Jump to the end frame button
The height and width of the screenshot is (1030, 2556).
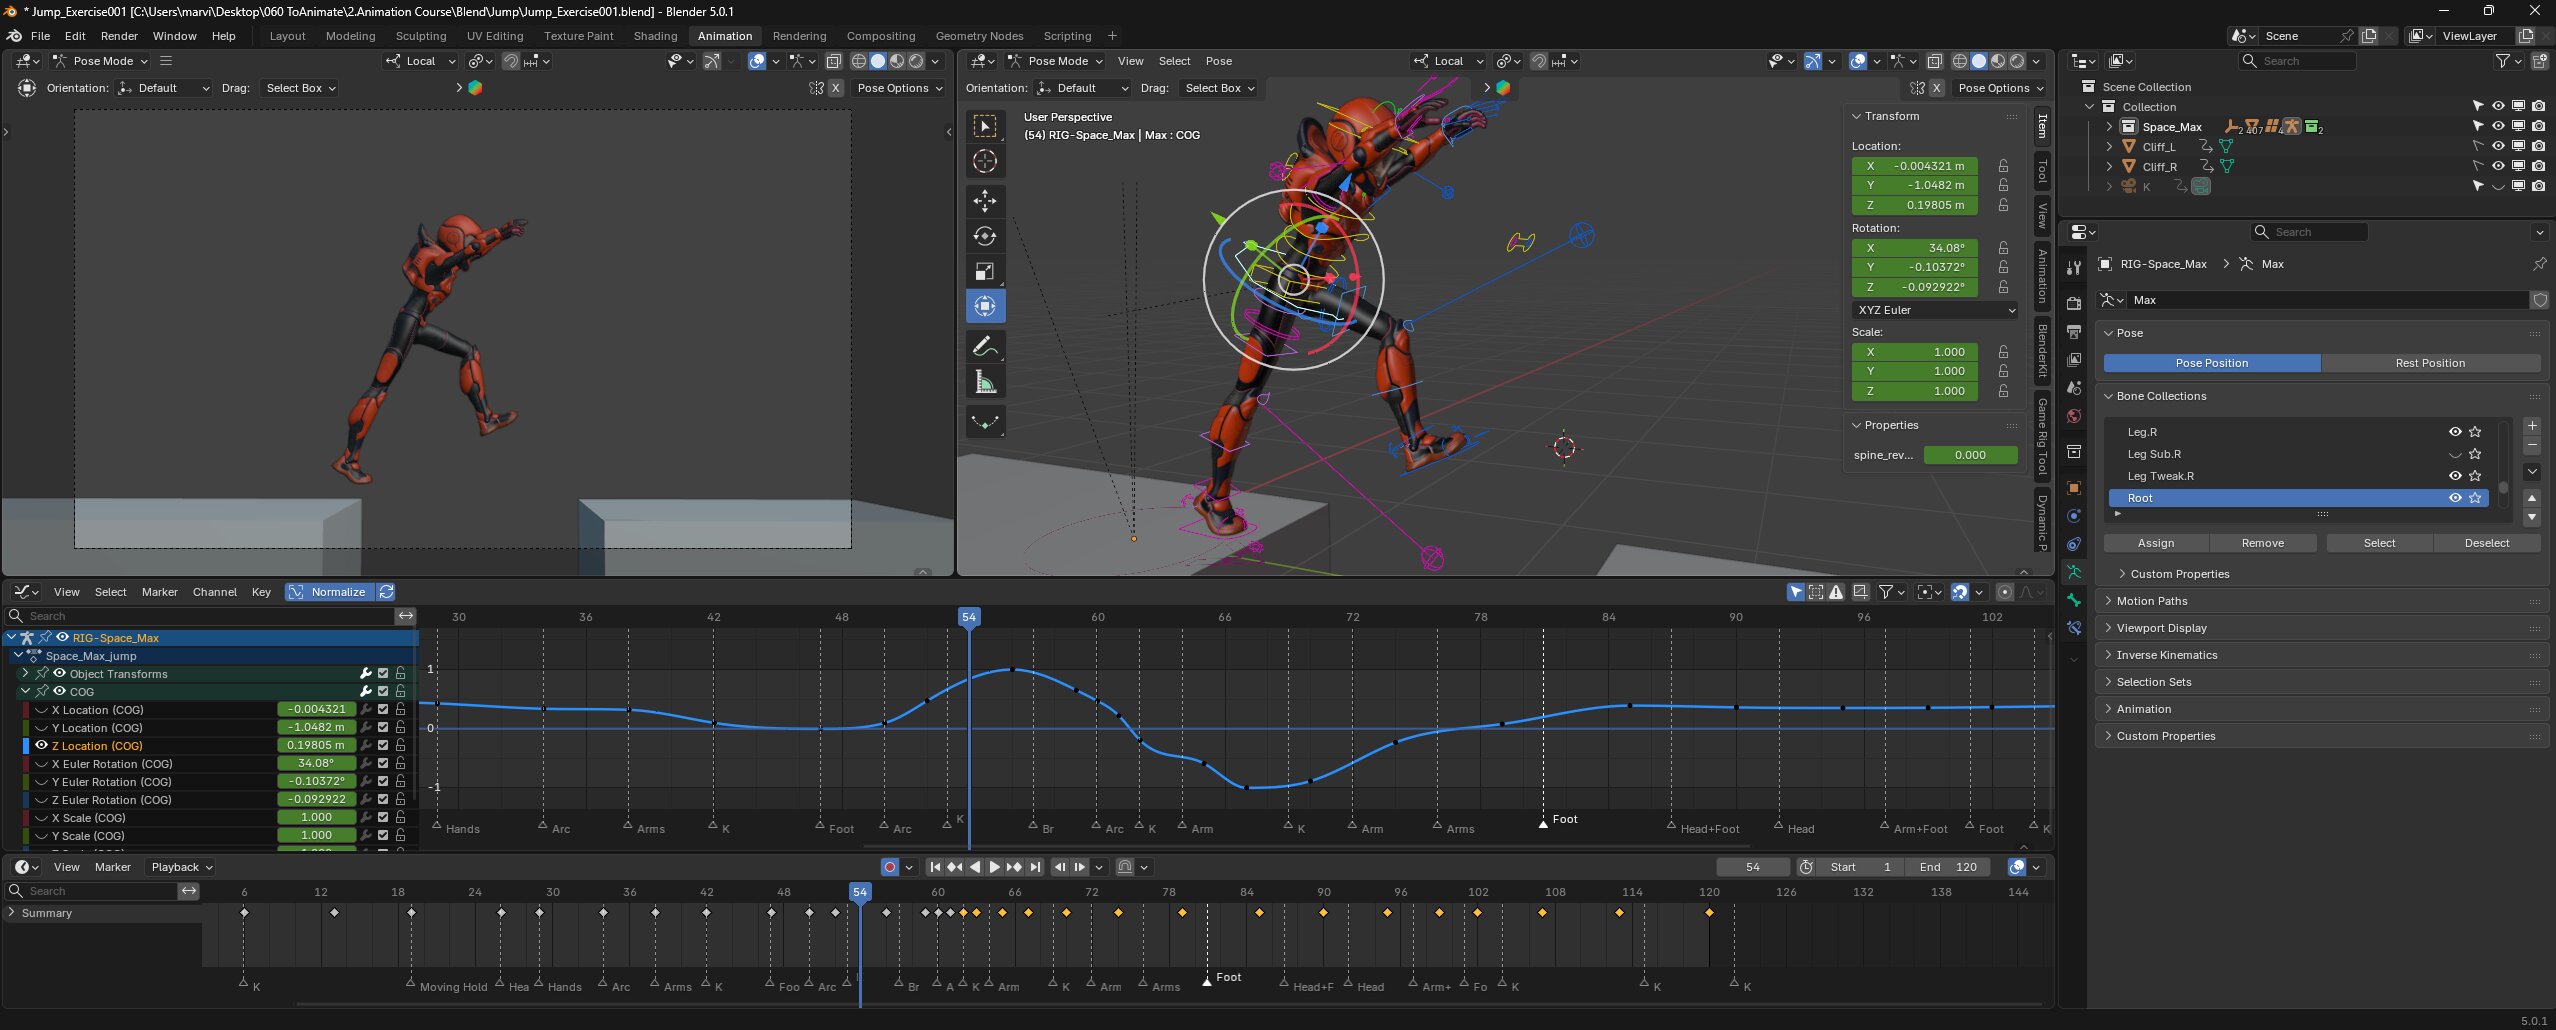tap(1035, 867)
